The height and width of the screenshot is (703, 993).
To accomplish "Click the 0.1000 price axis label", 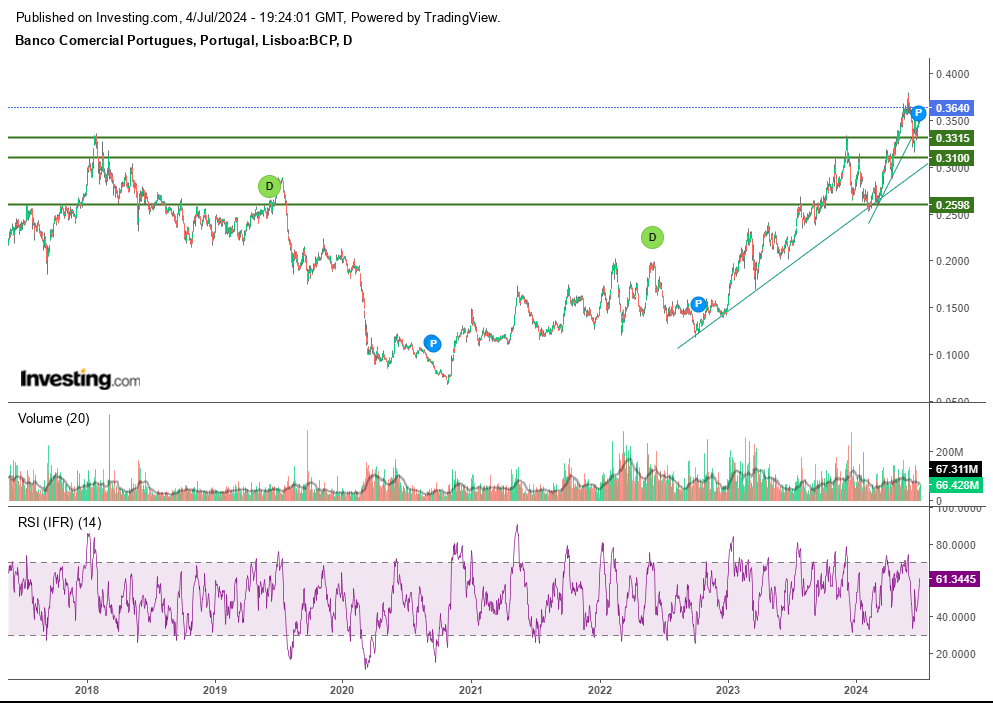I will coord(952,355).
